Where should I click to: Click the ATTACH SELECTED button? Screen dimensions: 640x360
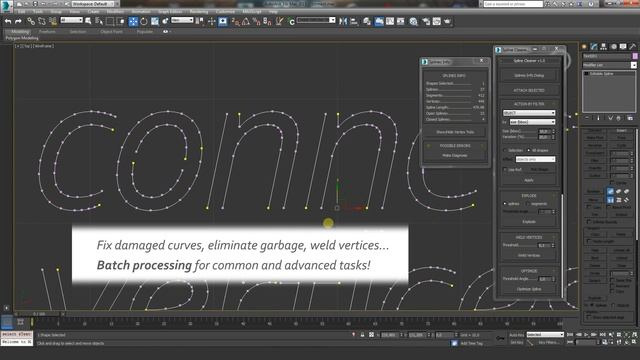(x=529, y=90)
